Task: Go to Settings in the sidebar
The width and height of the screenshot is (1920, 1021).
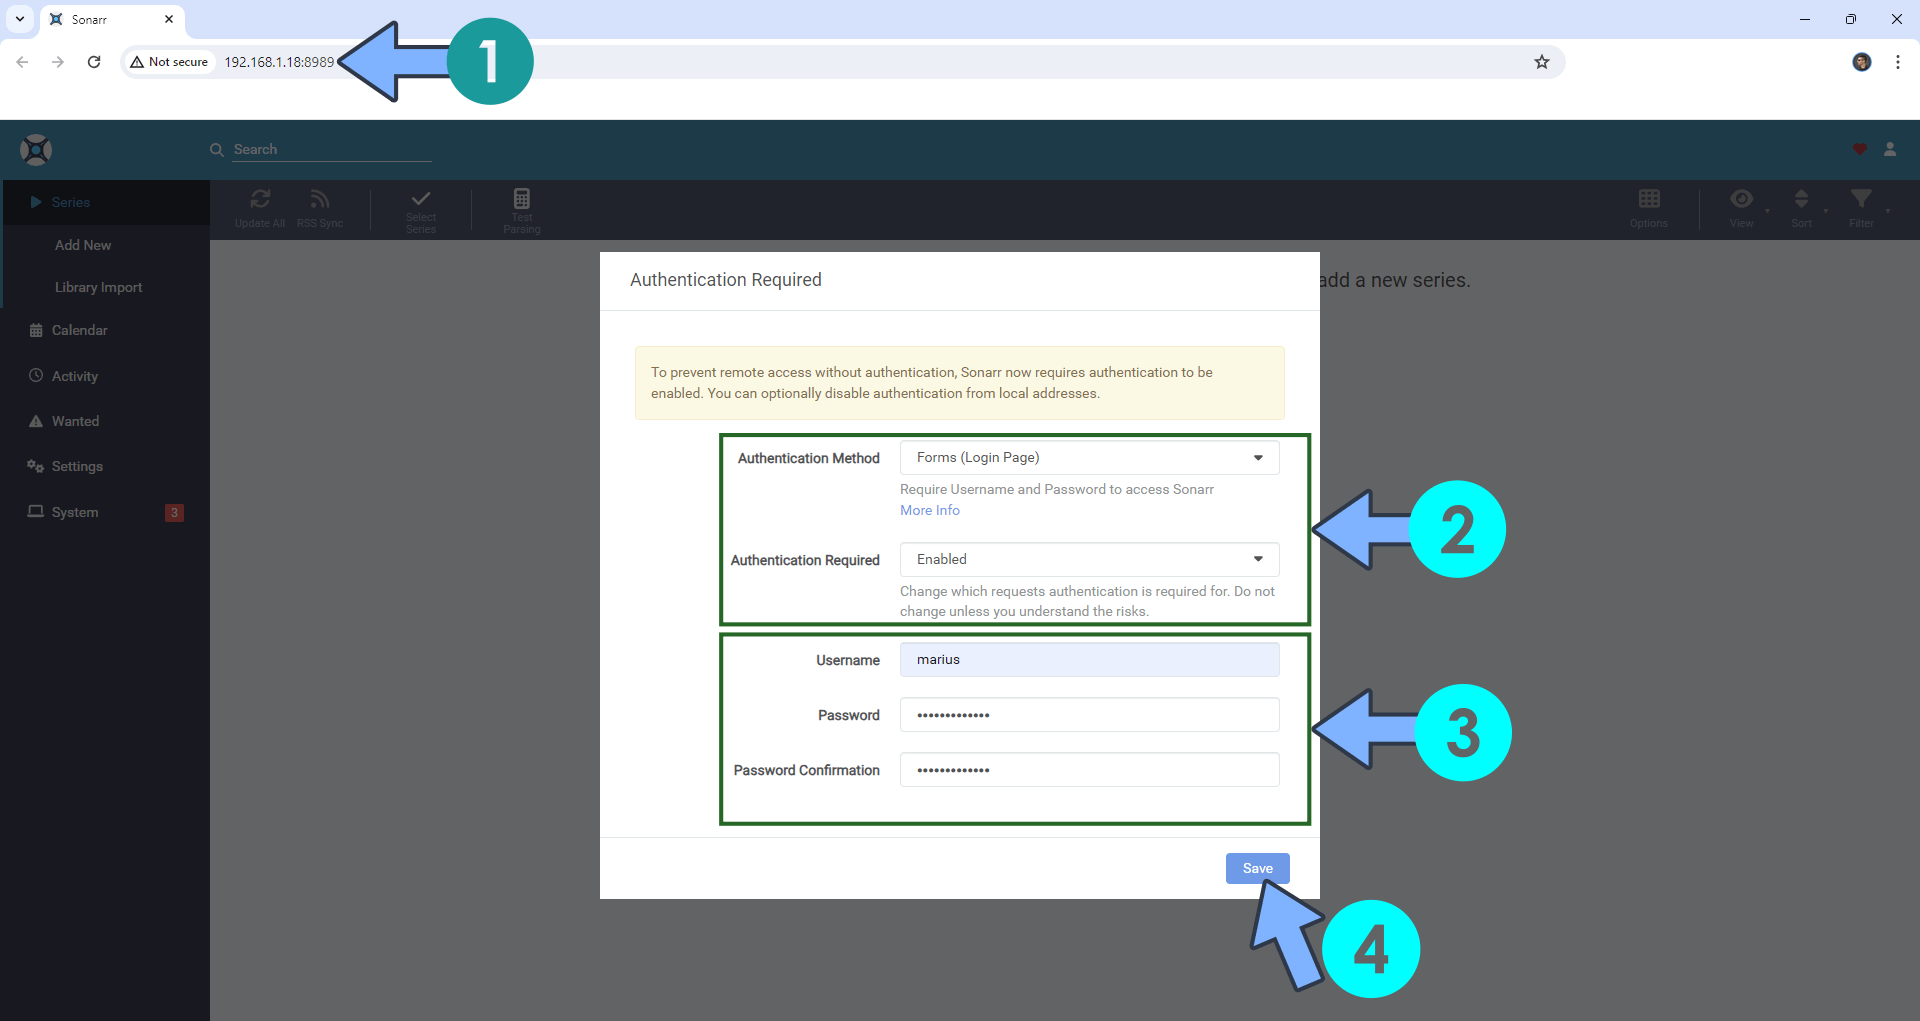Action: pyautogui.click(x=77, y=466)
